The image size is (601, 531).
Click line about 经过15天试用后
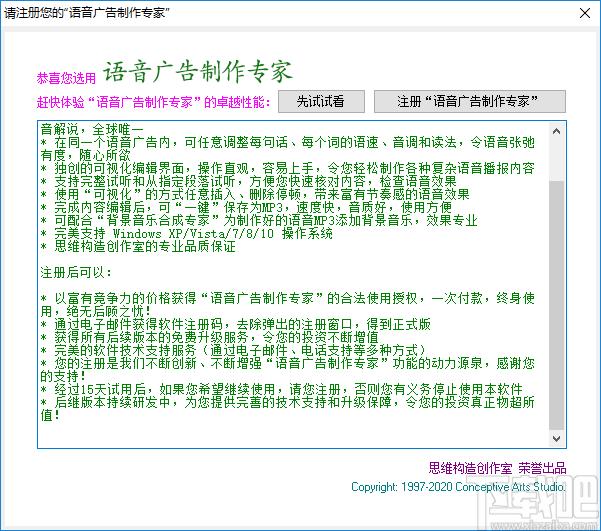click(x=281, y=390)
